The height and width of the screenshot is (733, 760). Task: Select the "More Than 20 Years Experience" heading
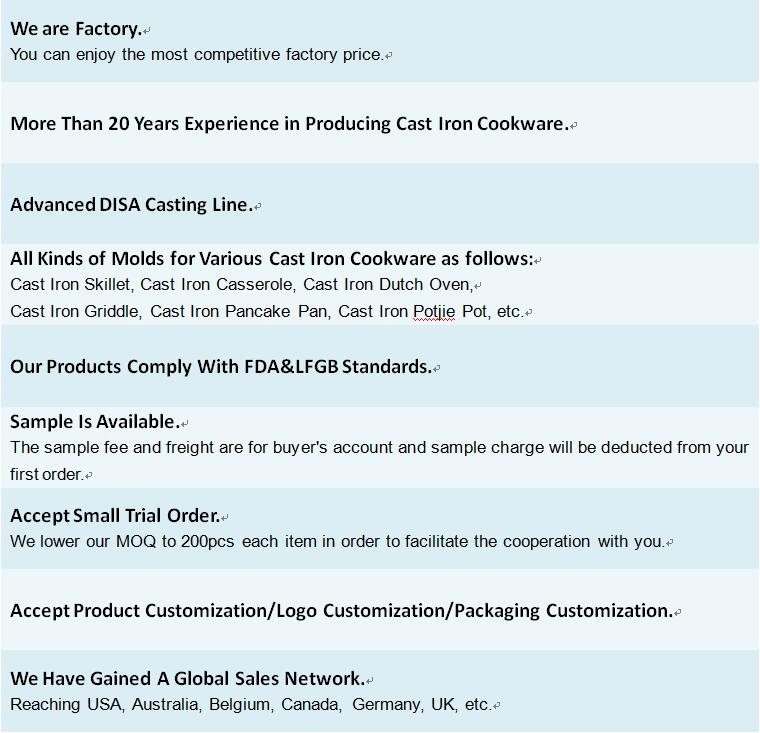(289, 124)
